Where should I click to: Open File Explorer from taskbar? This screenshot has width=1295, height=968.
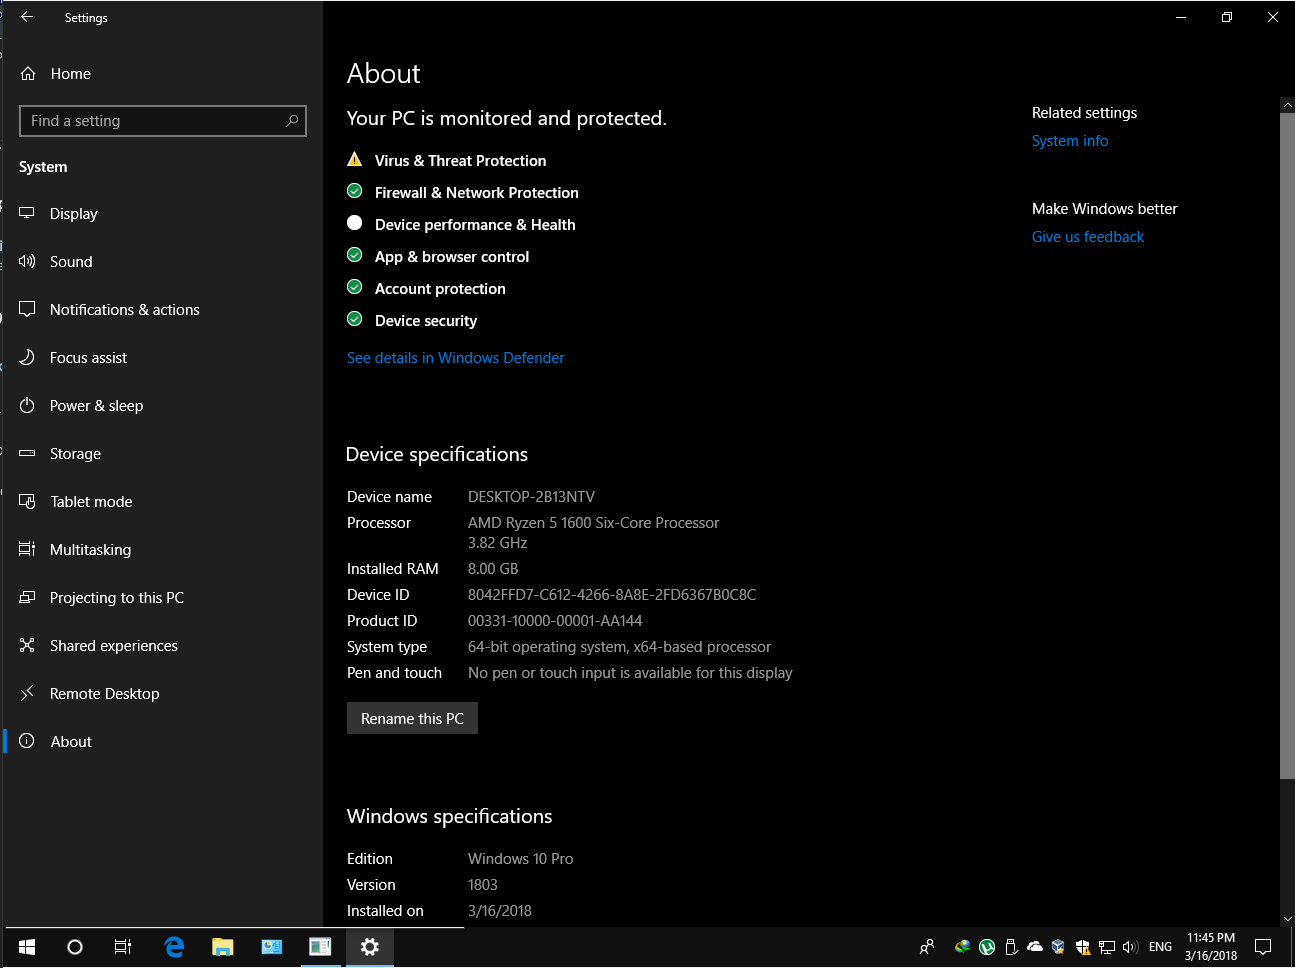(x=222, y=947)
